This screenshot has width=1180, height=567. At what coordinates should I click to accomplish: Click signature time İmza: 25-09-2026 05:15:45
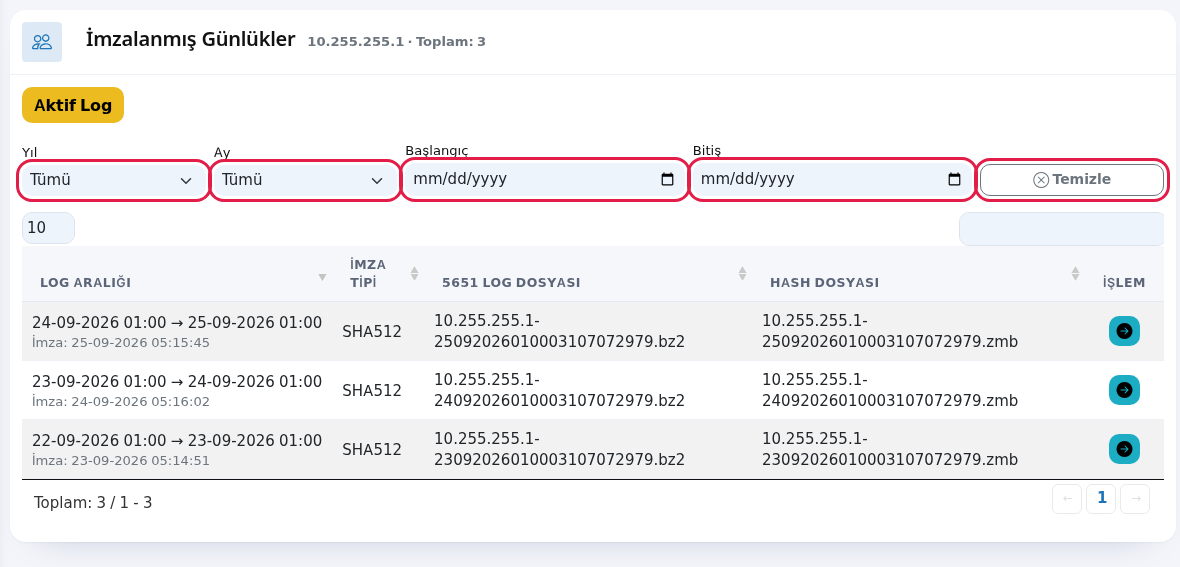tap(120, 343)
